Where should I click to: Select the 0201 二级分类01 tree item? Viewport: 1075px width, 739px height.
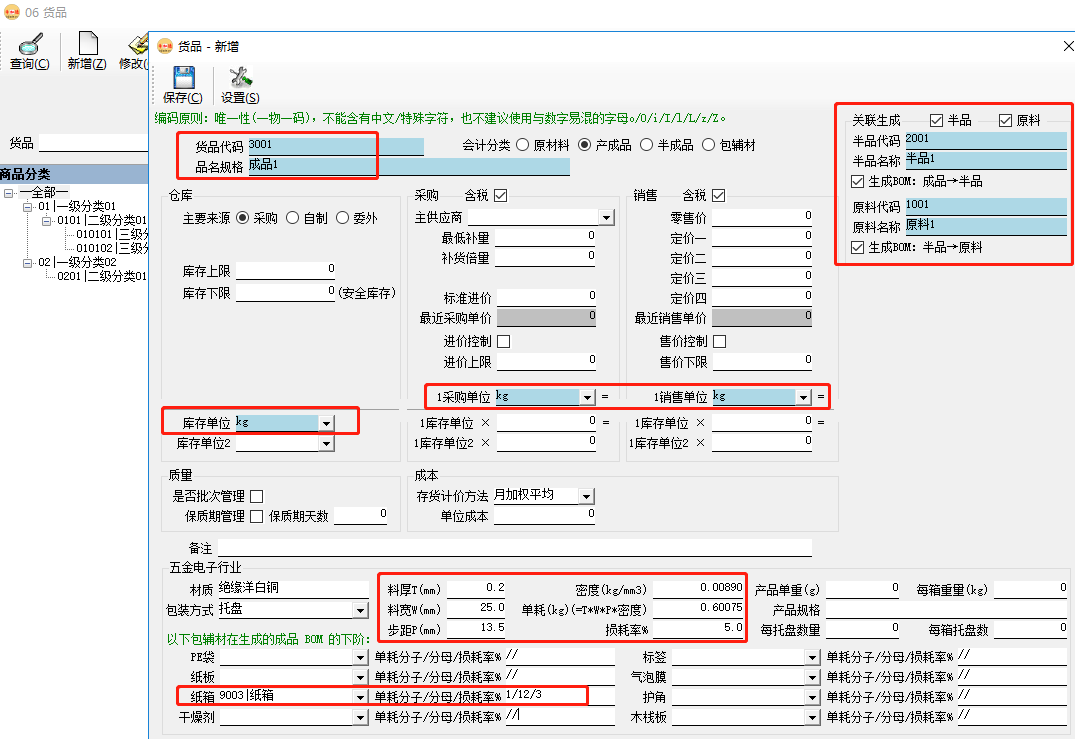pyautogui.click(x=90, y=277)
